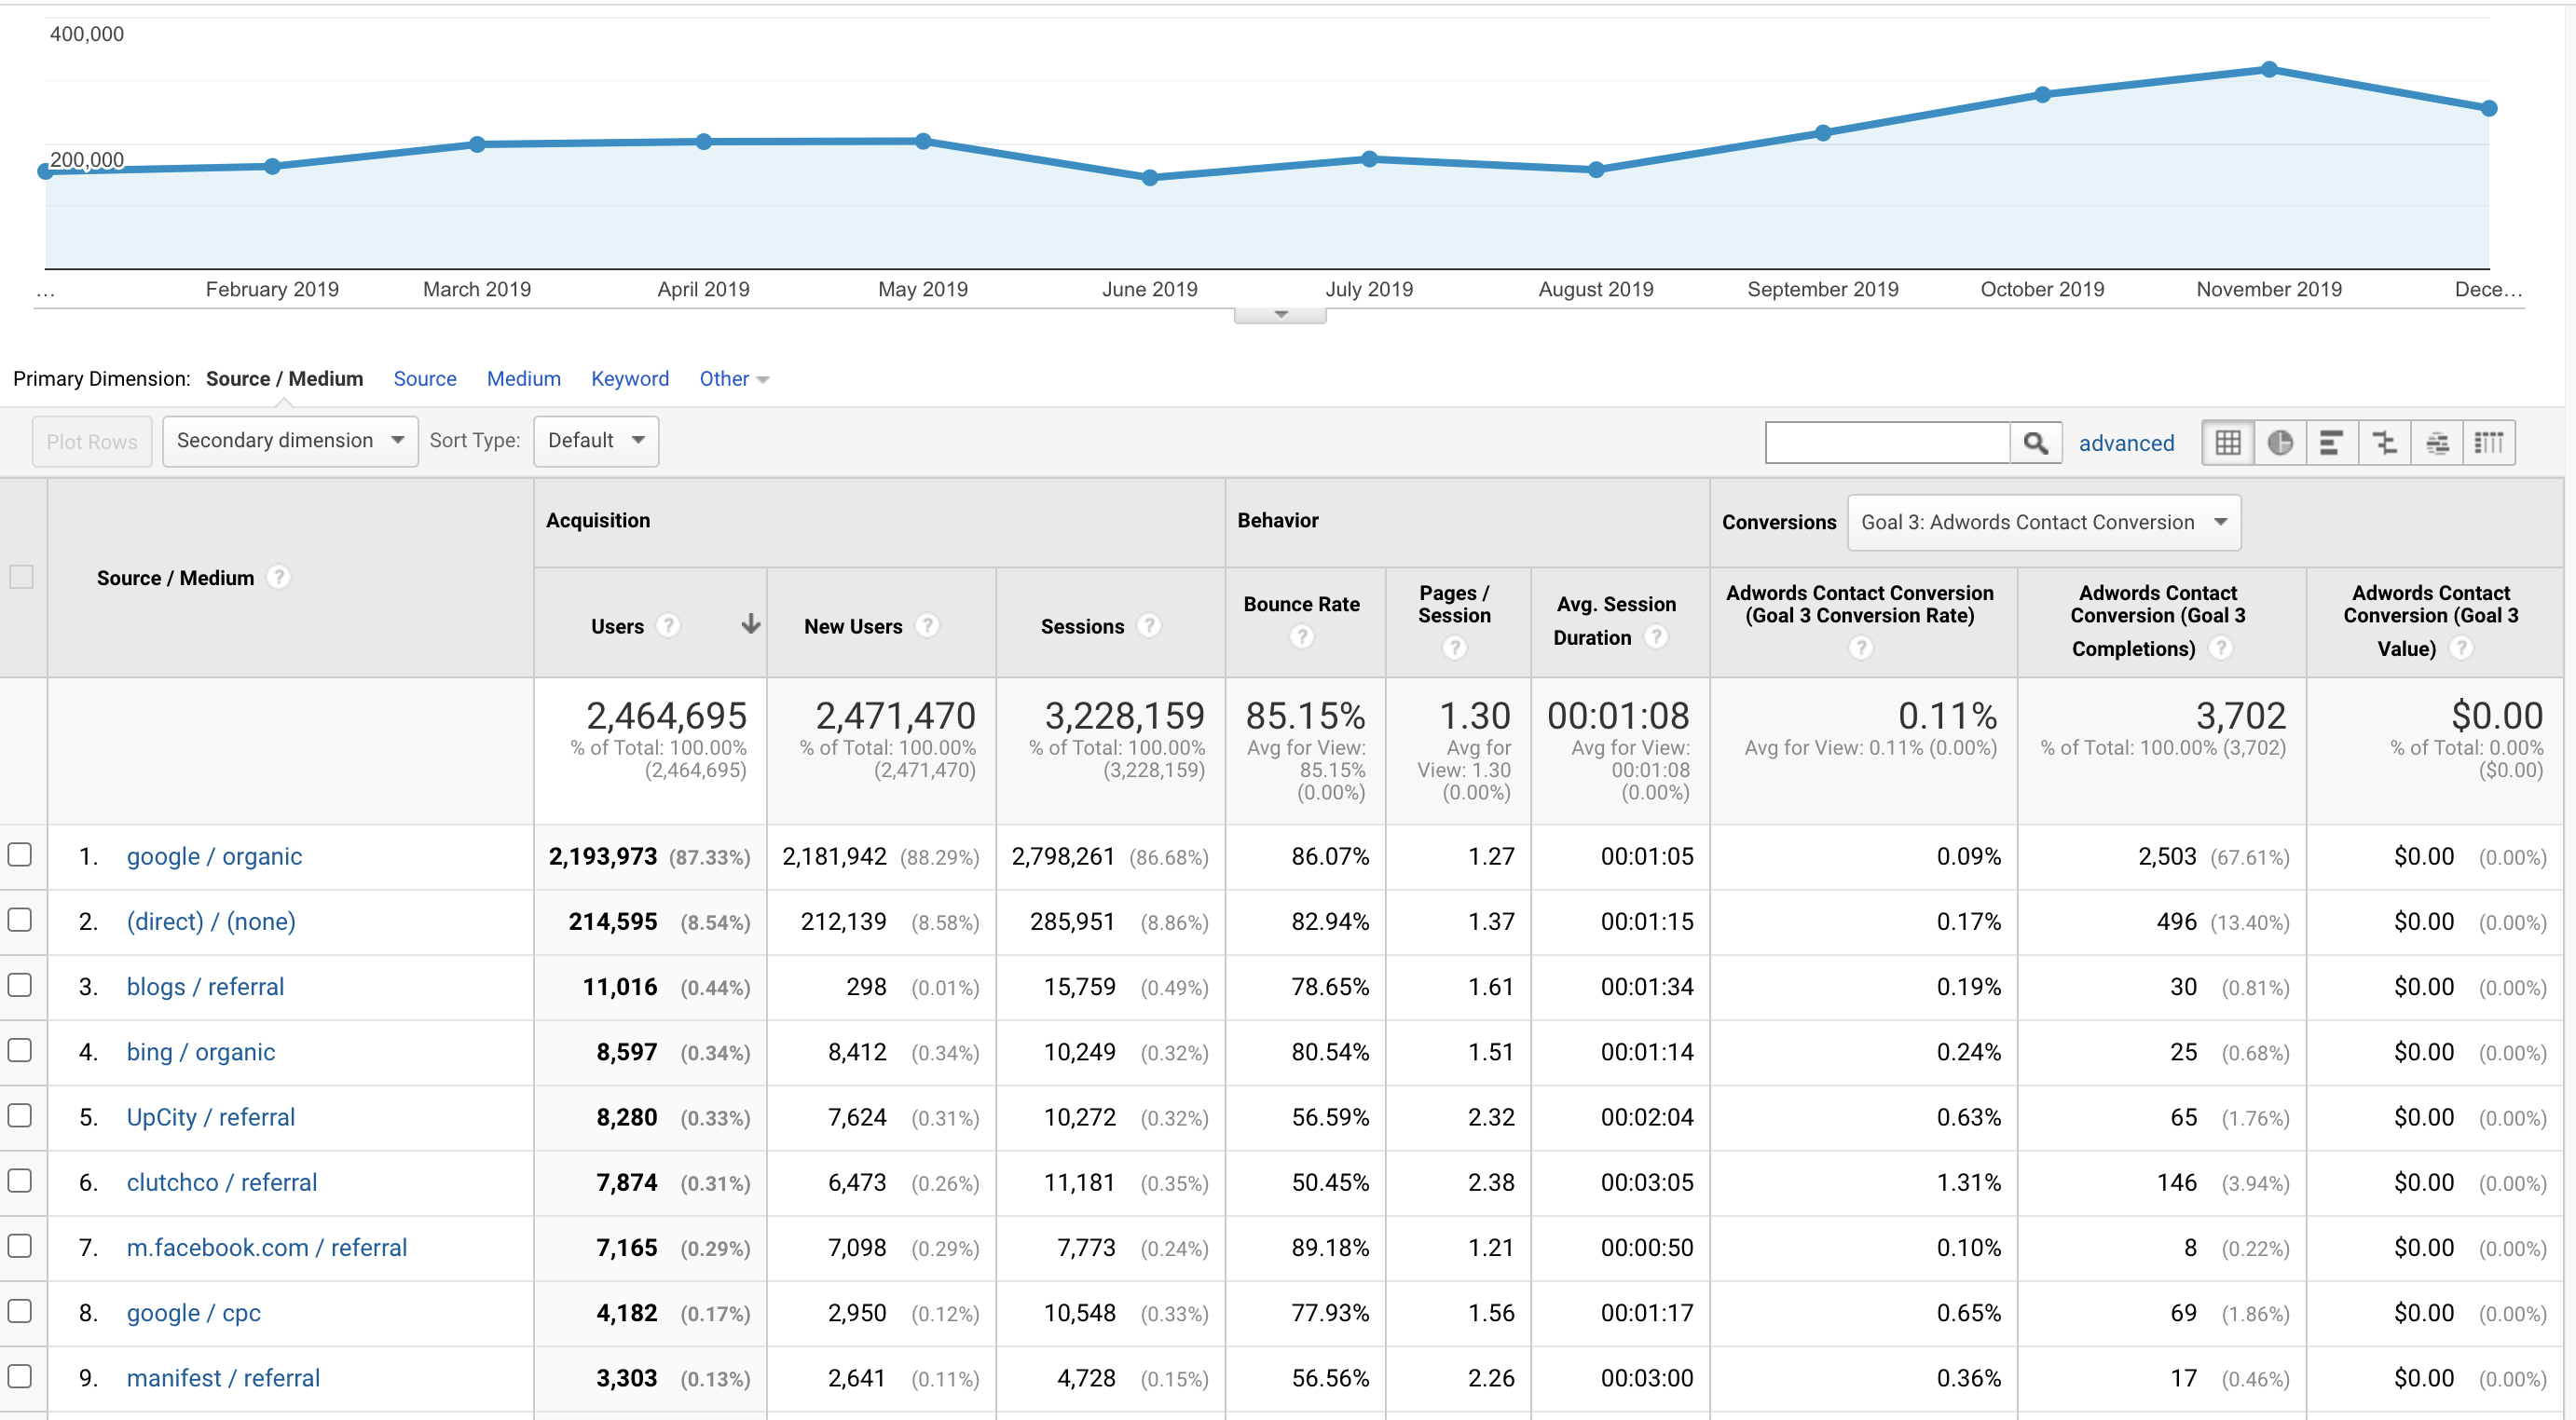Toggle the select-all checkbox in table header
Image resolution: width=2576 pixels, height=1420 pixels.
(21, 577)
